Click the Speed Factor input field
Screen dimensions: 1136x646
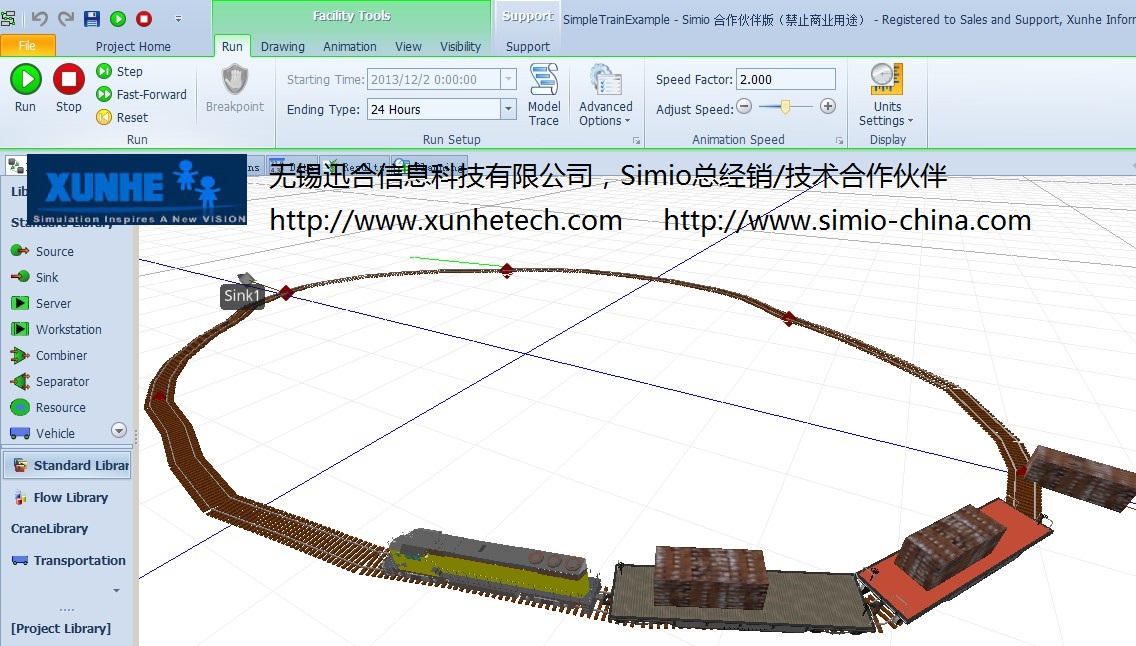click(785, 80)
